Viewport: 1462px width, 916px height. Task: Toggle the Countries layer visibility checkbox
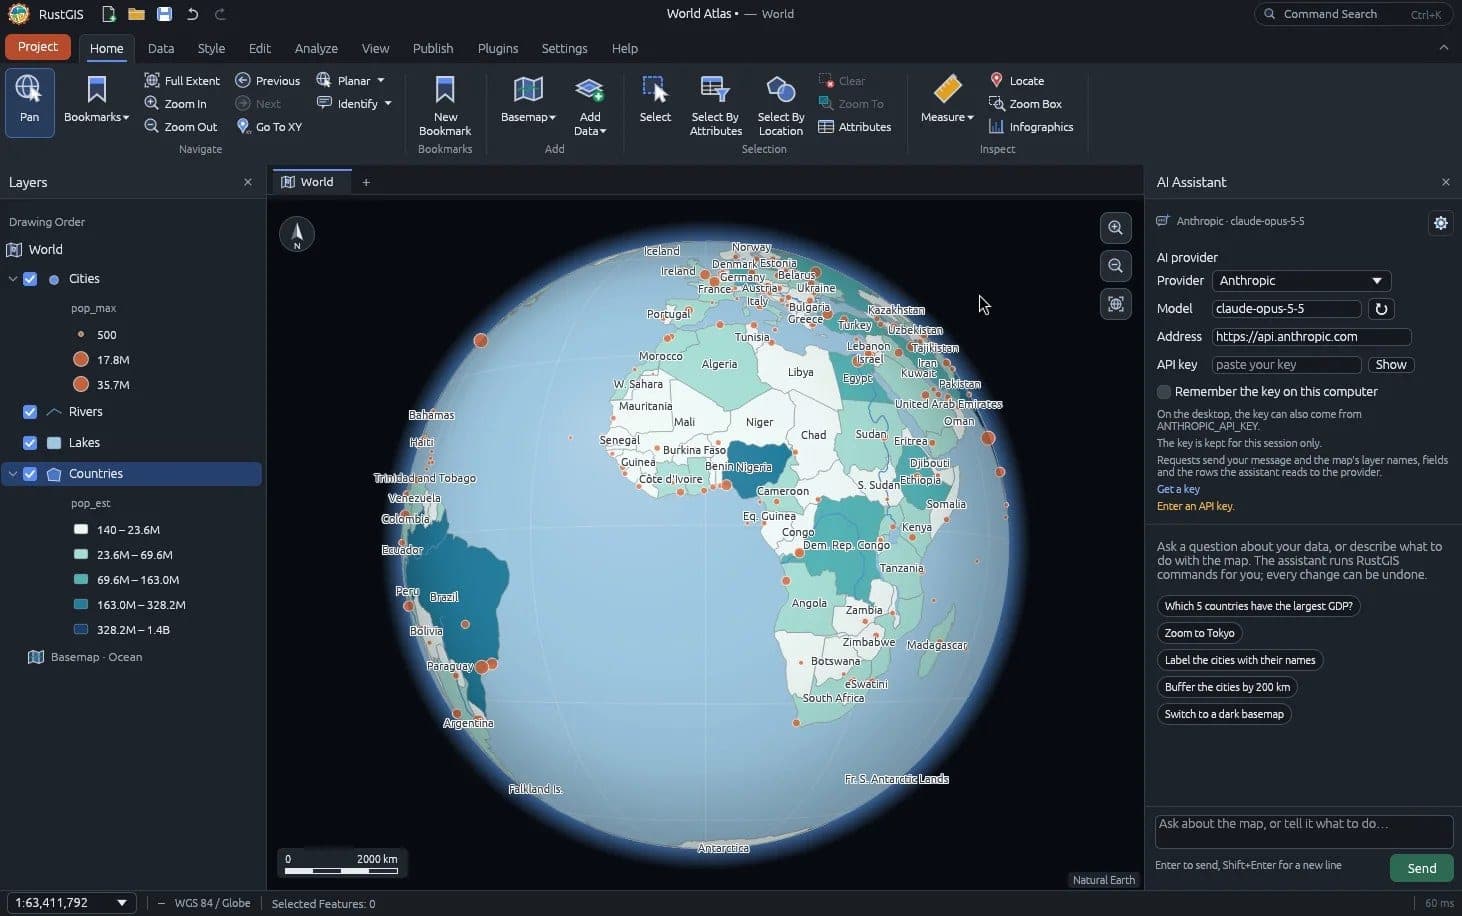30,474
